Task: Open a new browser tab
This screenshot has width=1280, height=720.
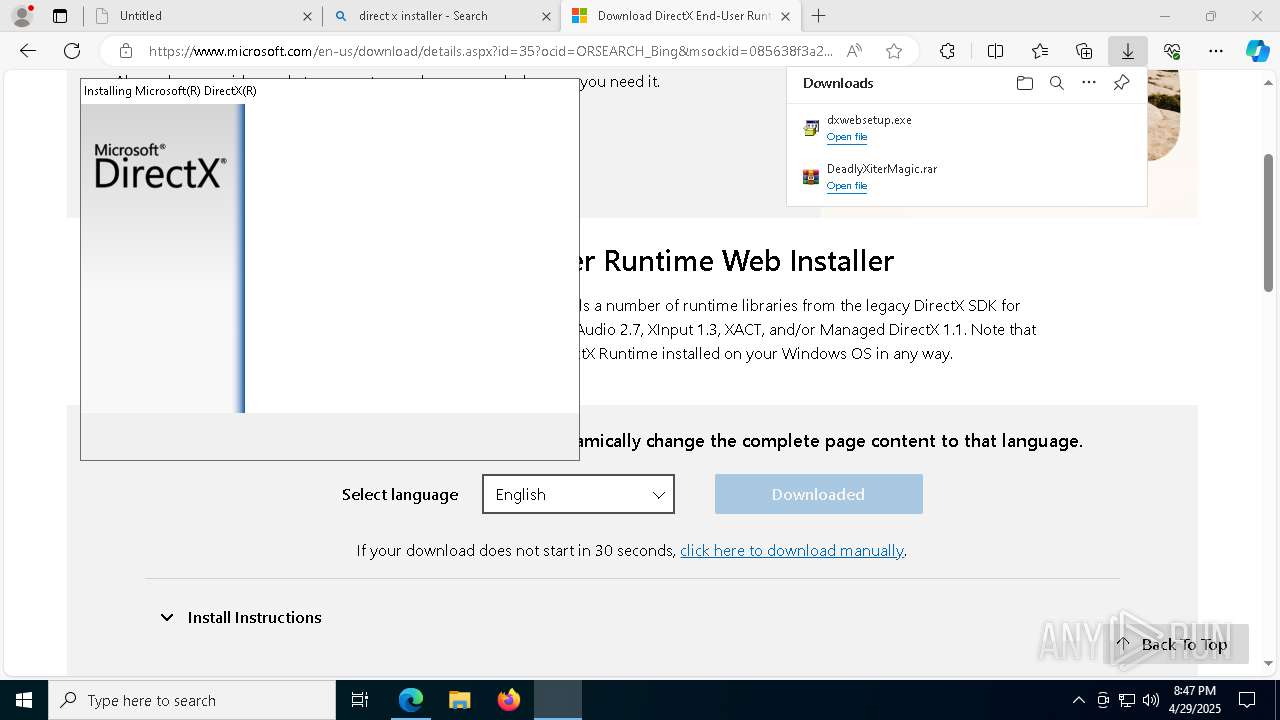Action: pyautogui.click(x=819, y=16)
